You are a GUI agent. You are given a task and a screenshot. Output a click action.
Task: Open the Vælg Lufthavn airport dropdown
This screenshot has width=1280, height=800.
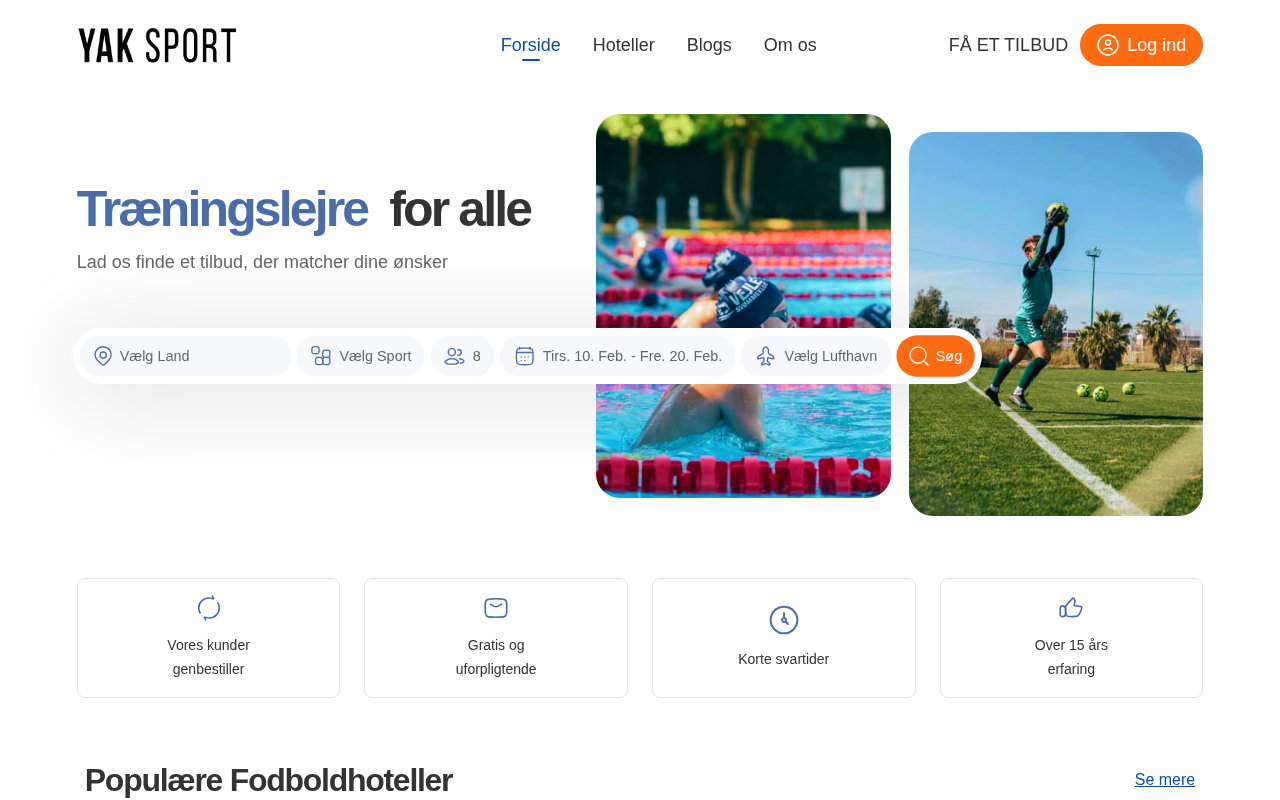click(x=816, y=356)
